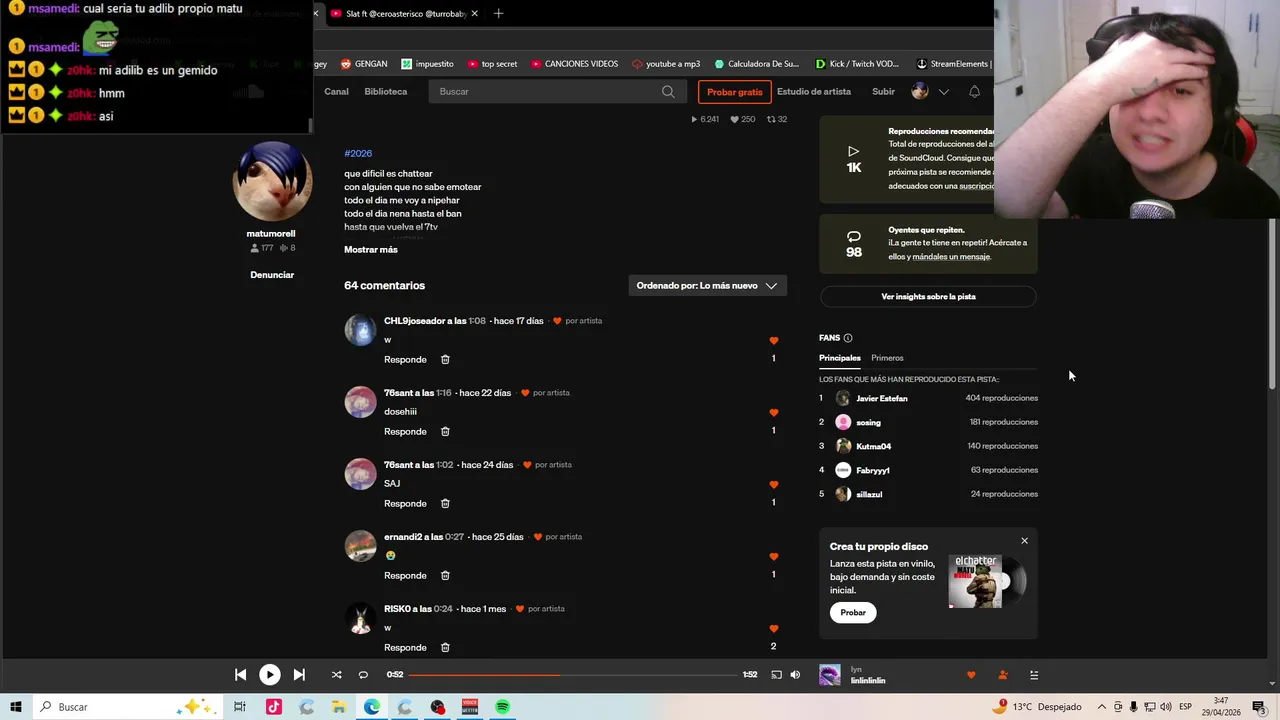Toggle shuffle in the player bar
Viewport: 1280px width, 720px height.
pyautogui.click(x=336, y=675)
